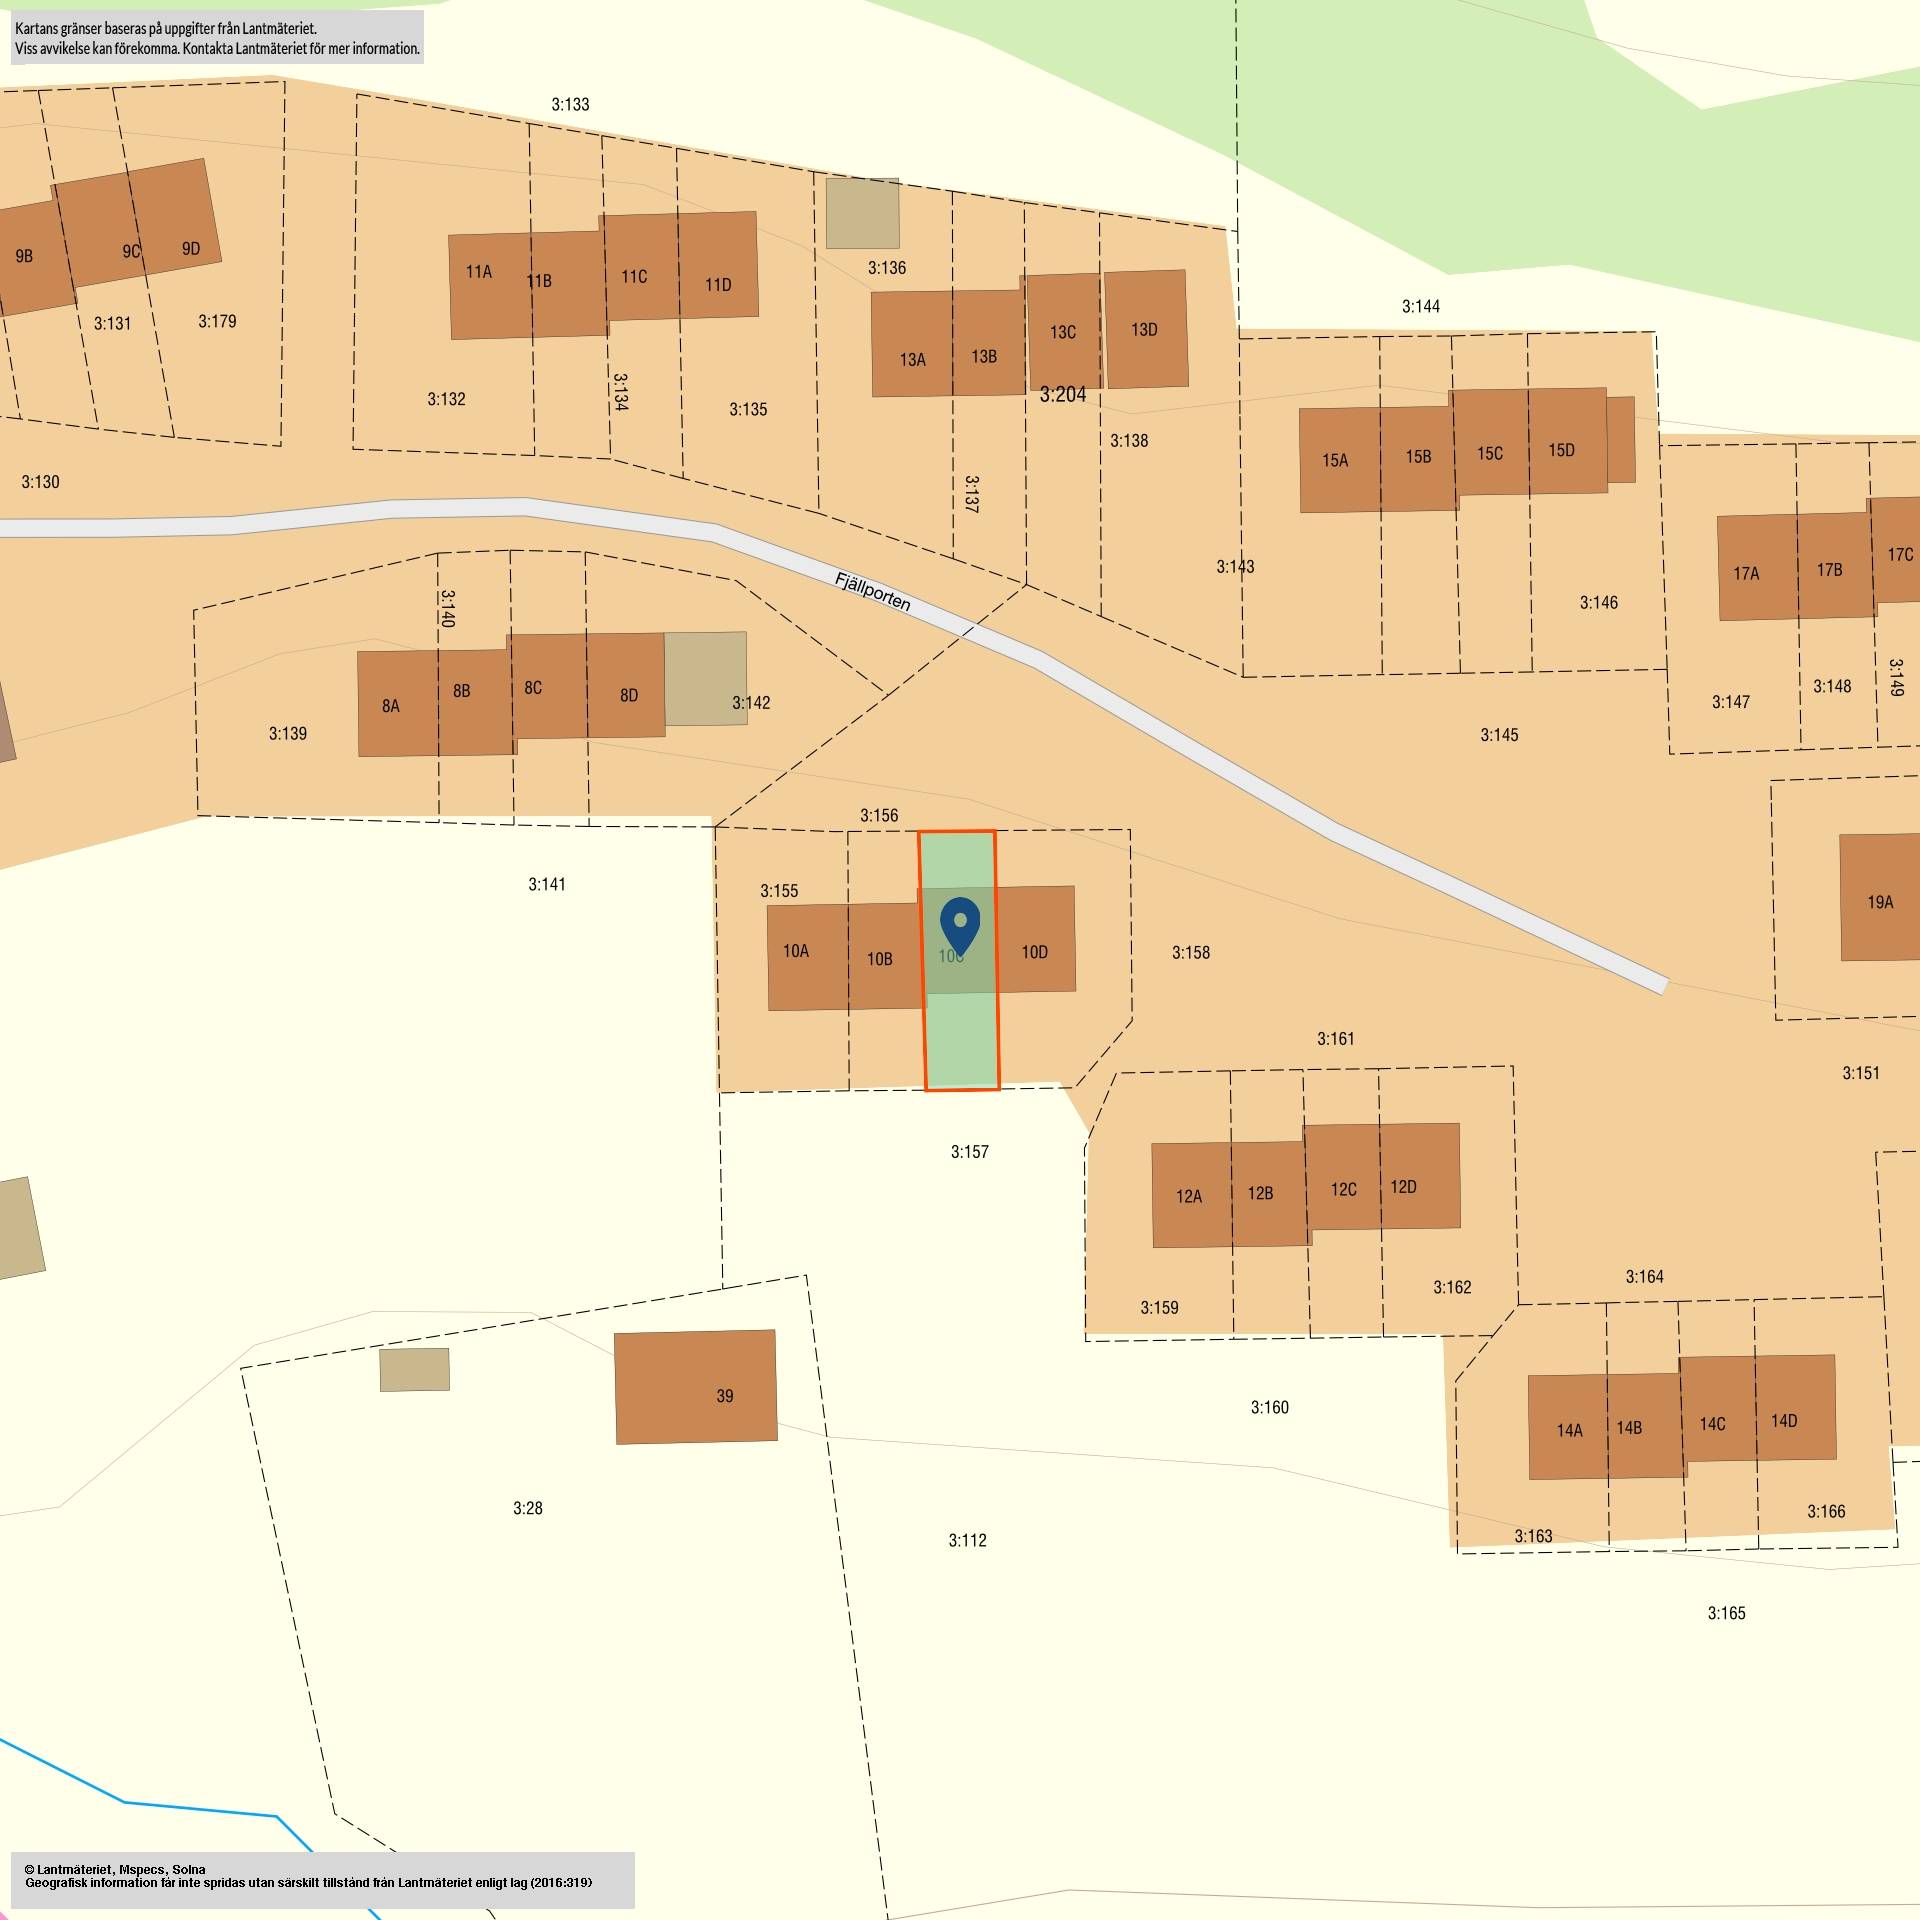The width and height of the screenshot is (1920, 1920).
Task: Select building 12A
Action: 1192,1195
